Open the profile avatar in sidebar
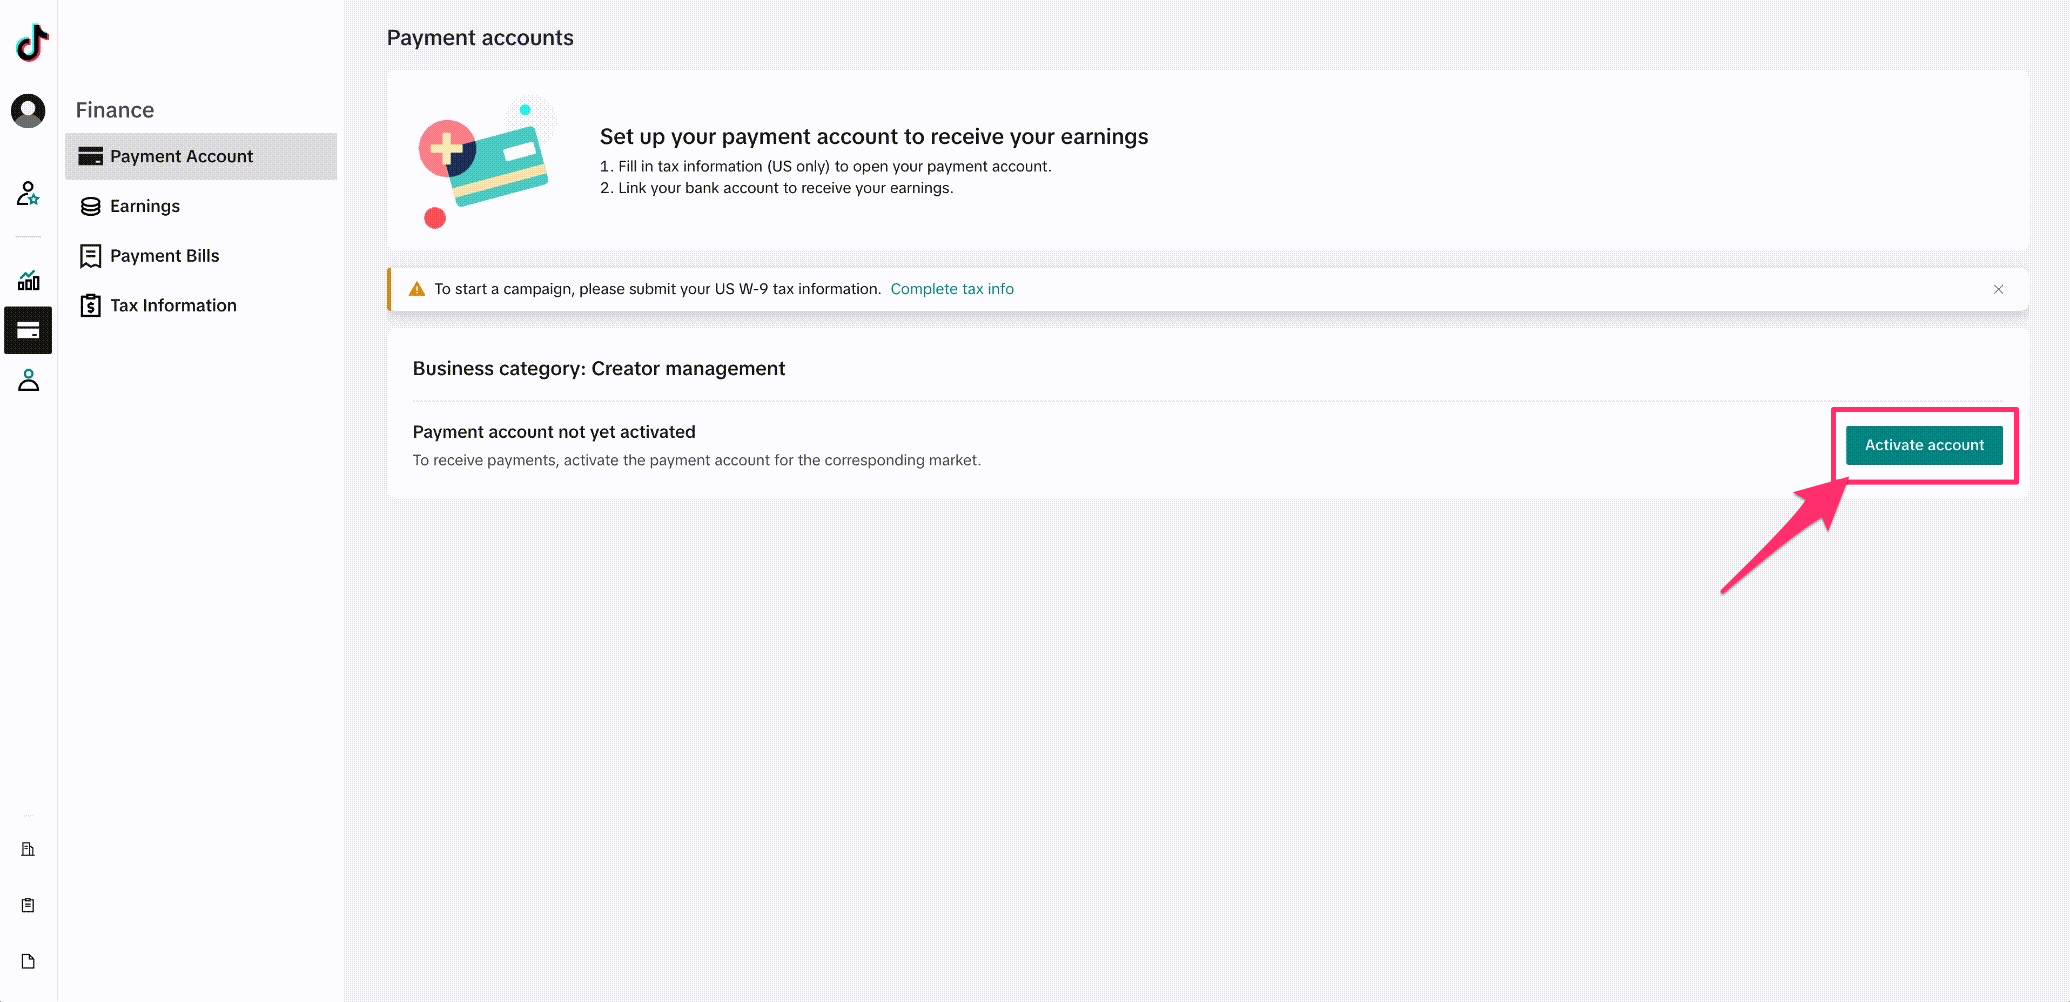Screen dimensions: 2070x1002 click(x=28, y=110)
